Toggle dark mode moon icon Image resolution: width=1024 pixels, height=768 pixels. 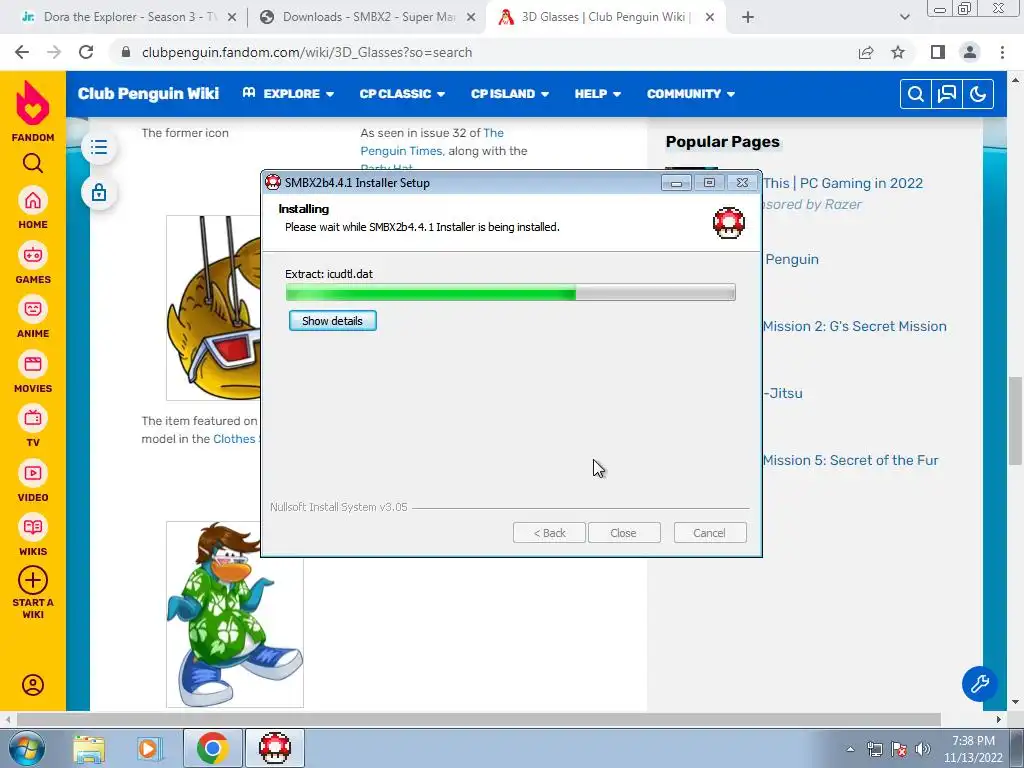coord(978,94)
